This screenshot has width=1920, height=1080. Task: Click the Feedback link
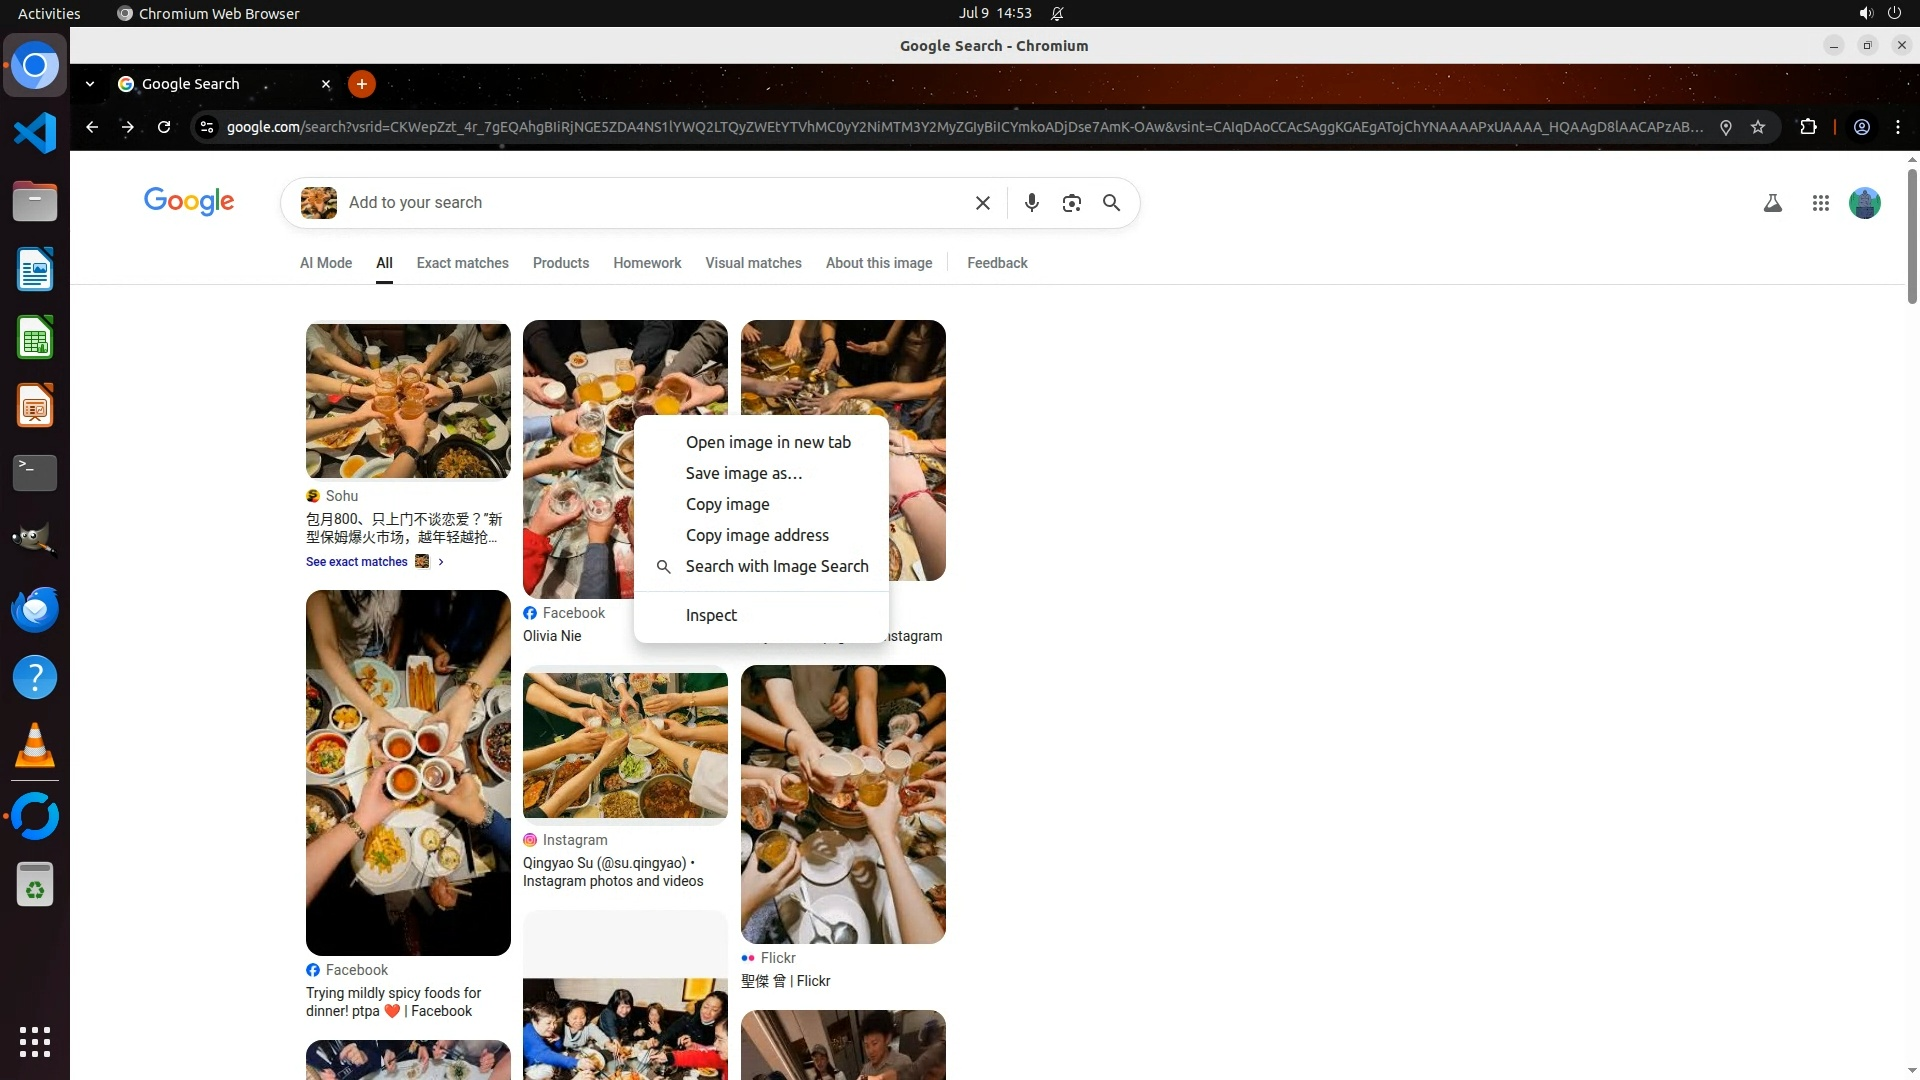[x=996, y=263]
